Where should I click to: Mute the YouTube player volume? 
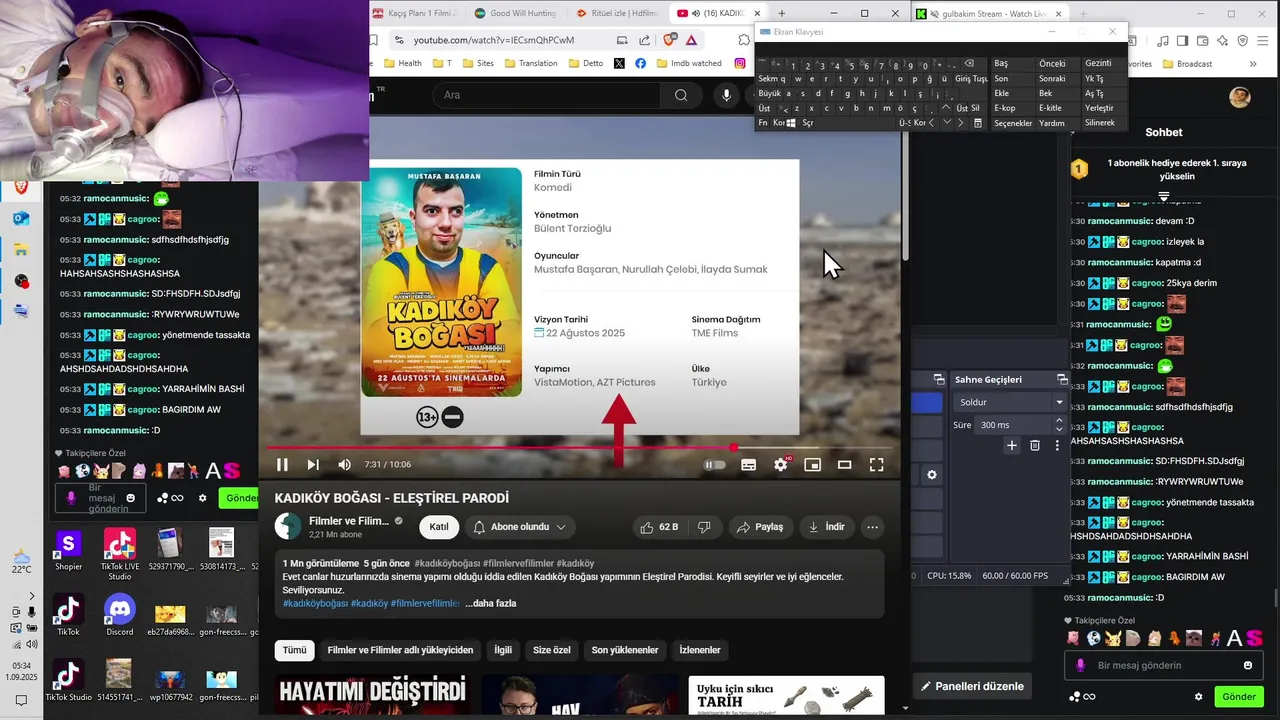(x=344, y=464)
